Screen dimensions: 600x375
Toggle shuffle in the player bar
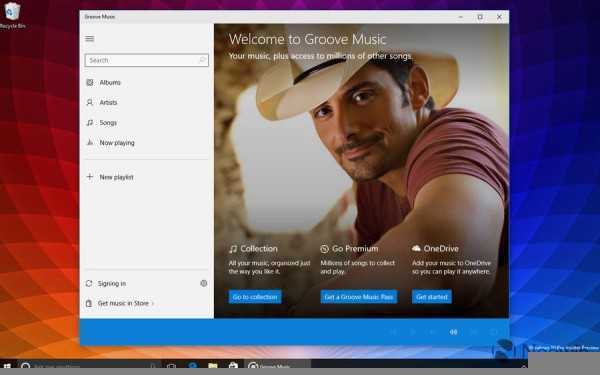(474, 332)
